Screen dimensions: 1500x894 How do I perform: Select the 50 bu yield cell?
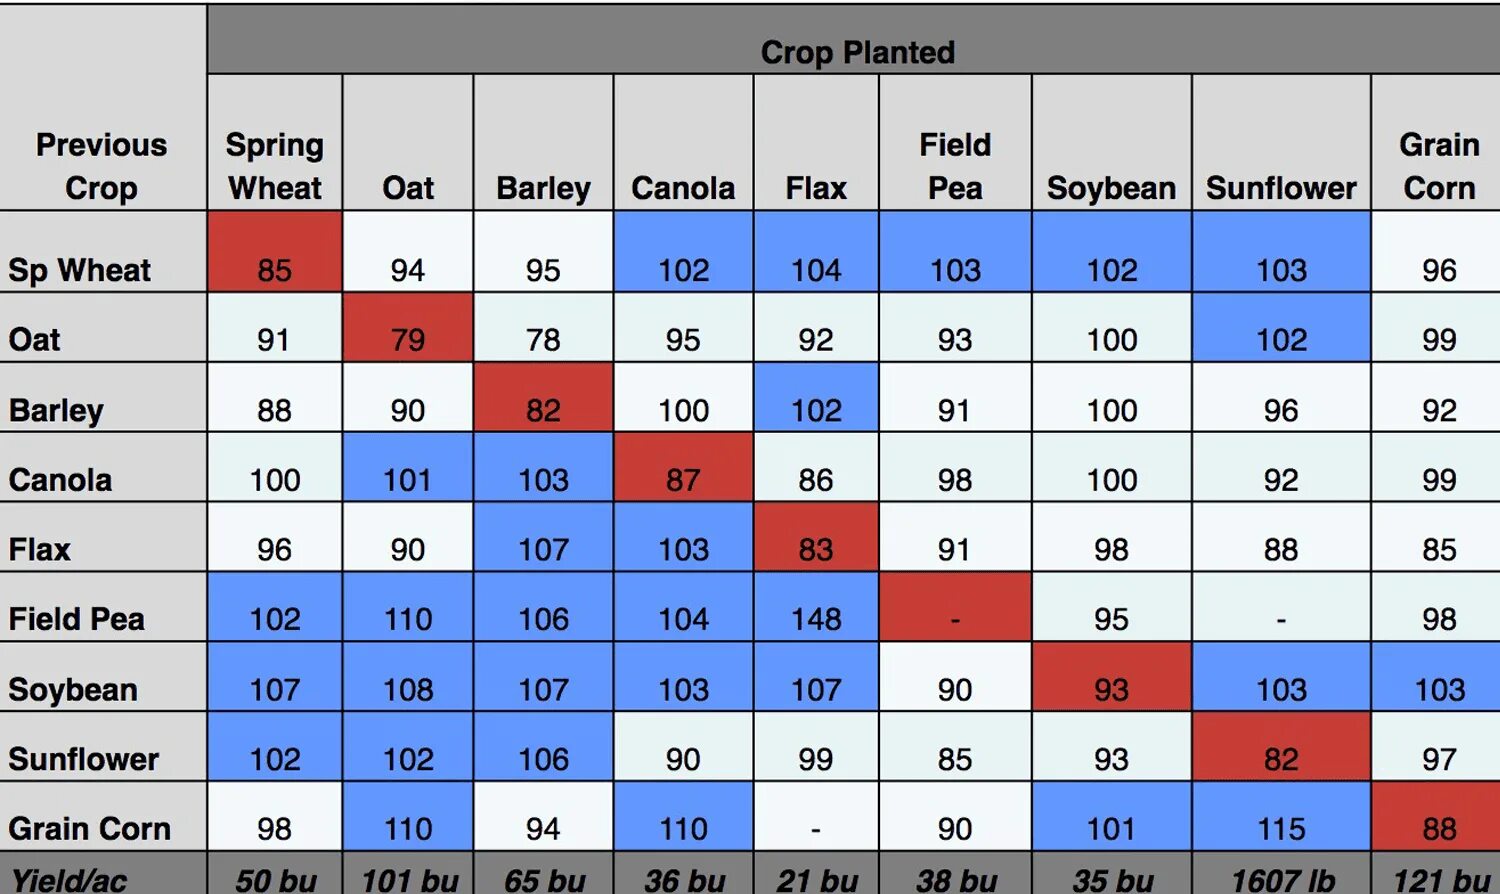click(x=275, y=874)
